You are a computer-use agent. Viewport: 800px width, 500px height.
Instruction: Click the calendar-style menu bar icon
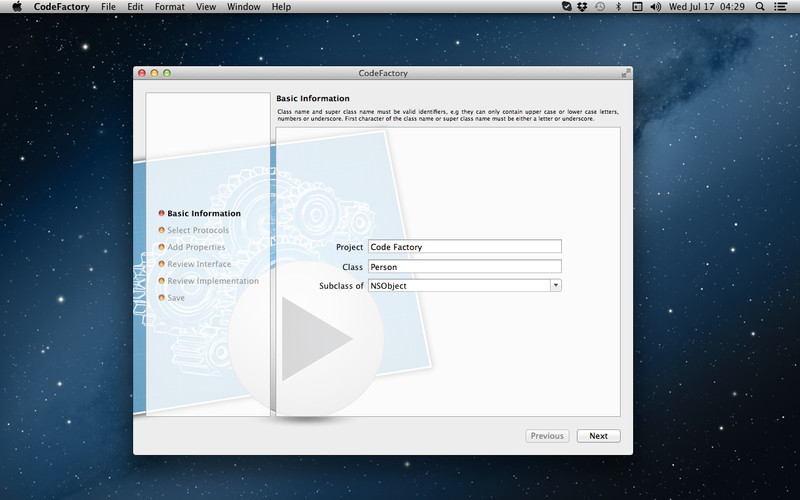(637, 7)
